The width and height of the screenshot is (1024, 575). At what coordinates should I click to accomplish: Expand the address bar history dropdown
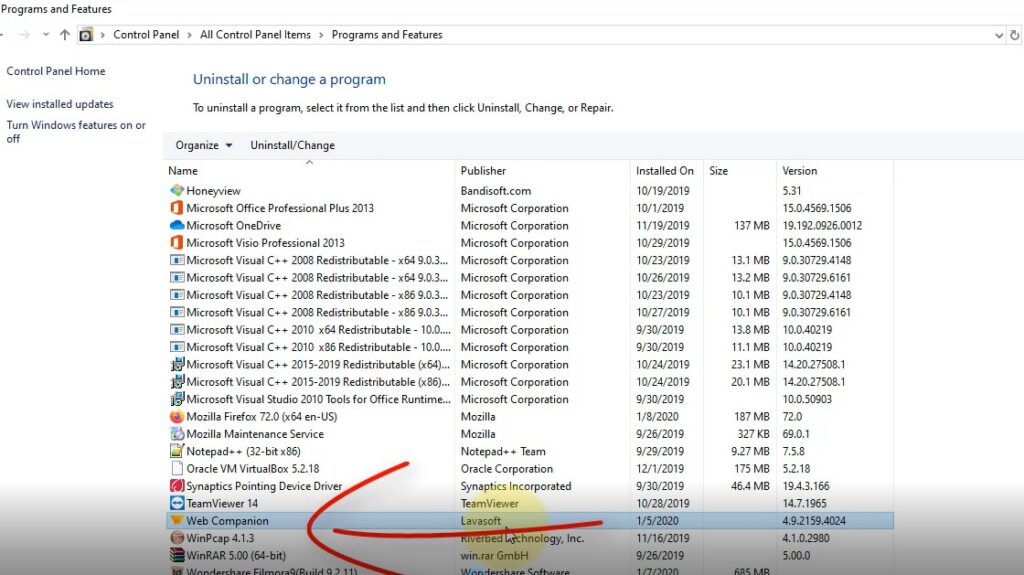click(x=999, y=35)
